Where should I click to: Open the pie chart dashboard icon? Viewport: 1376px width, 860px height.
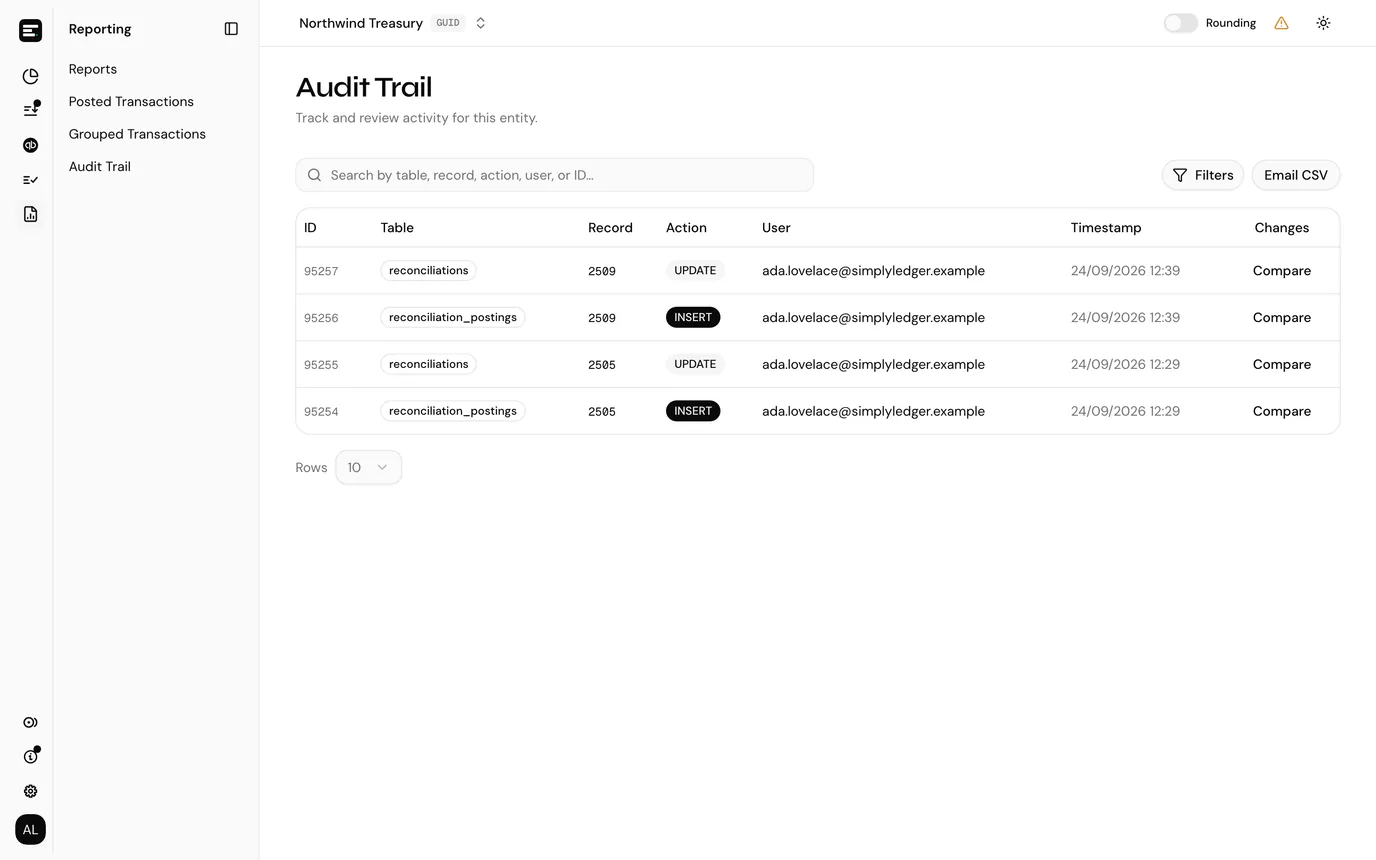[x=30, y=76]
